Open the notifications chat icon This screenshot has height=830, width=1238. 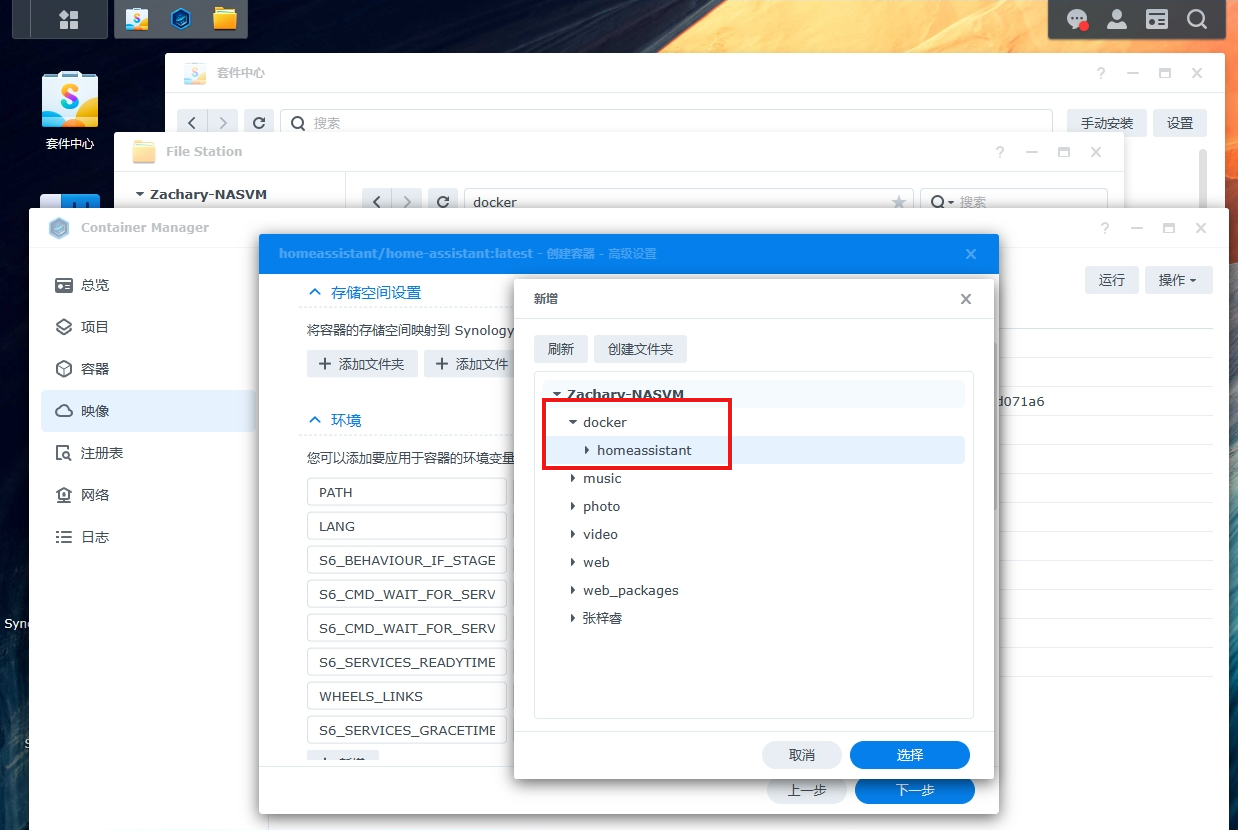[x=1077, y=19]
